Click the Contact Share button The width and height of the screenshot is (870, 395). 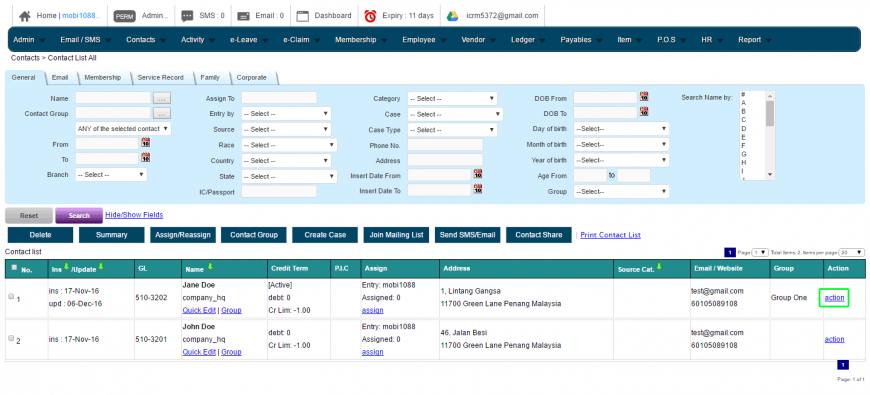(539, 235)
